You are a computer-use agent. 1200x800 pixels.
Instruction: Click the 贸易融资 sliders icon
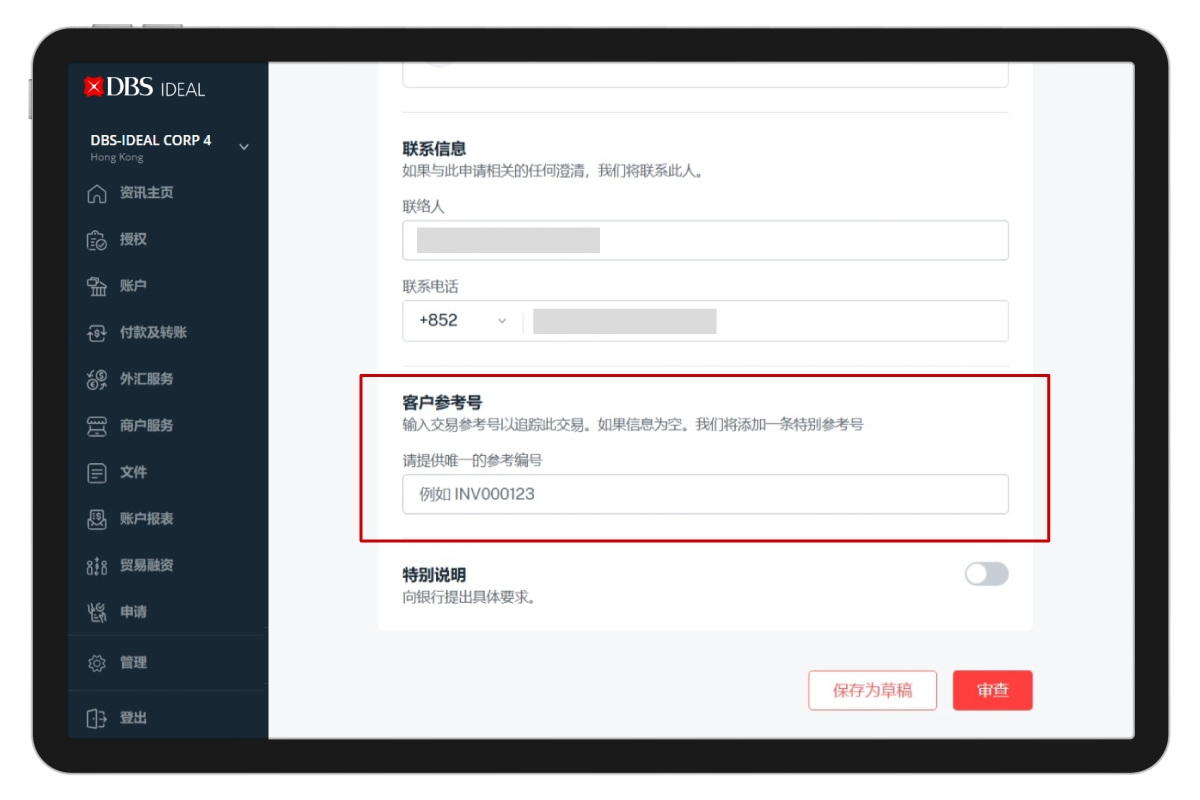(96, 566)
